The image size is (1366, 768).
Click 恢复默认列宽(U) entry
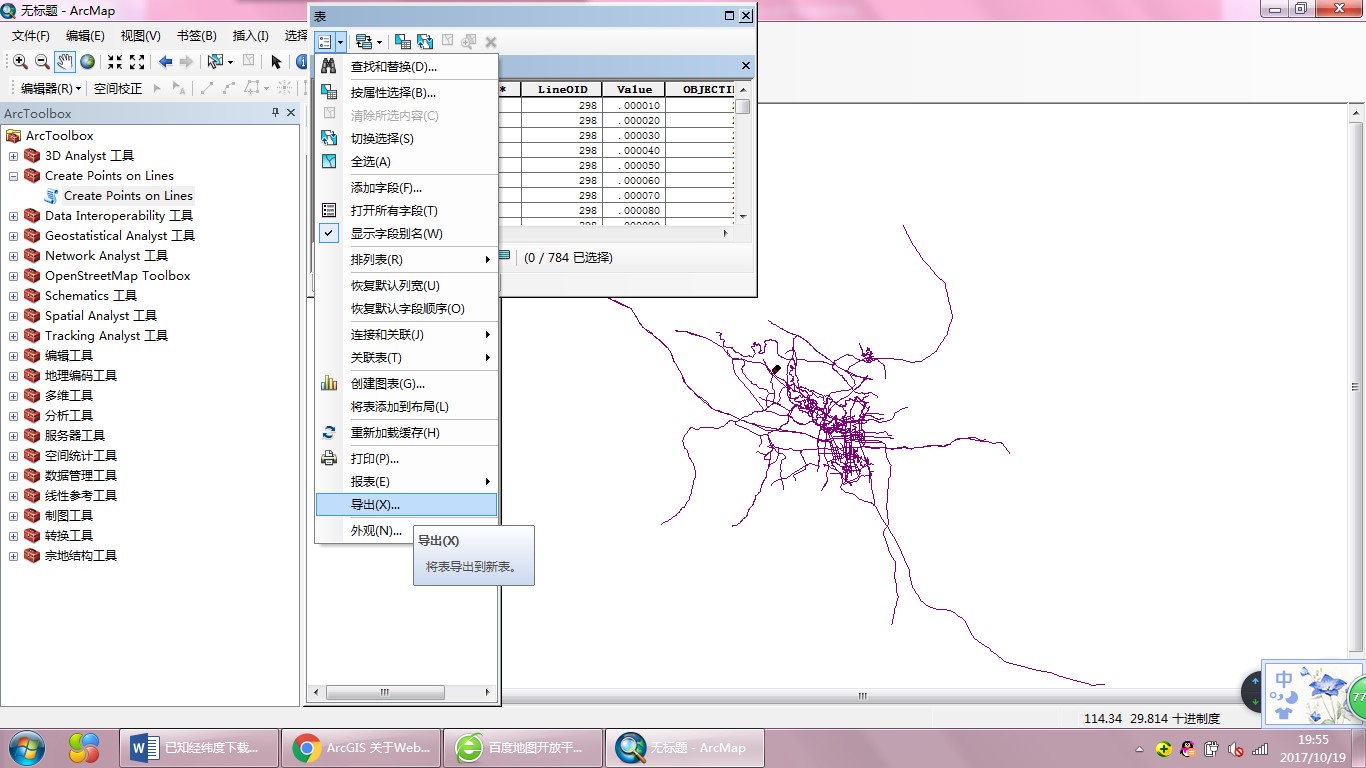pos(406,285)
